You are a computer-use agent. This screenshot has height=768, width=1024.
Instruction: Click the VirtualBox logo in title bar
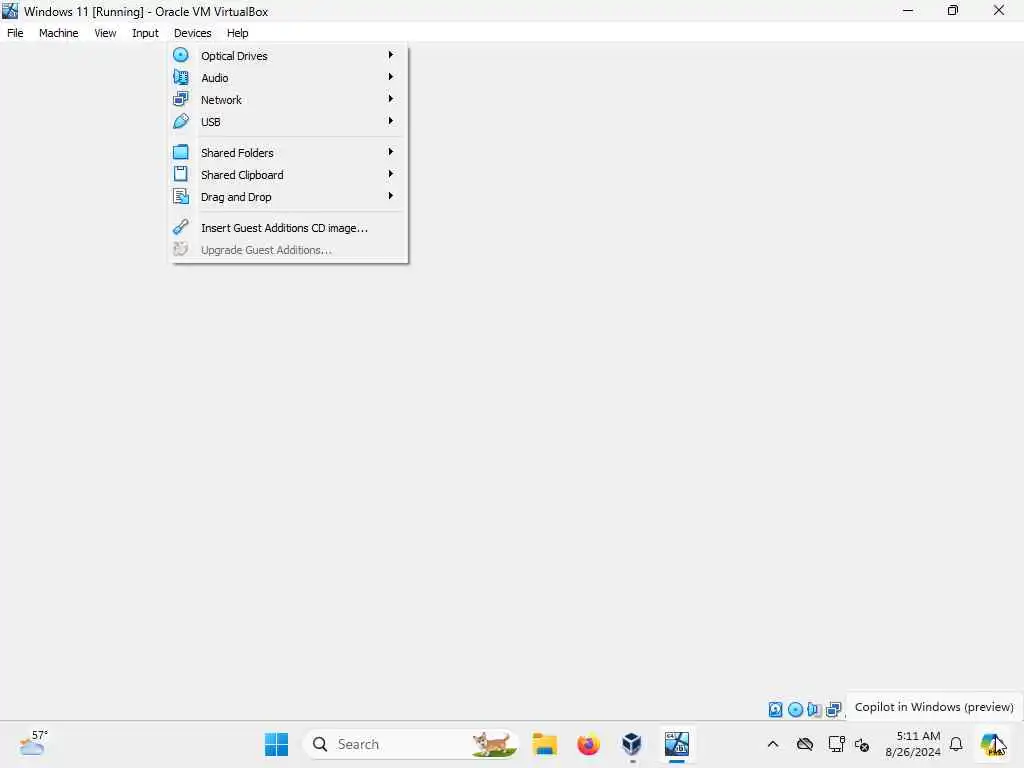click(10, 11)
